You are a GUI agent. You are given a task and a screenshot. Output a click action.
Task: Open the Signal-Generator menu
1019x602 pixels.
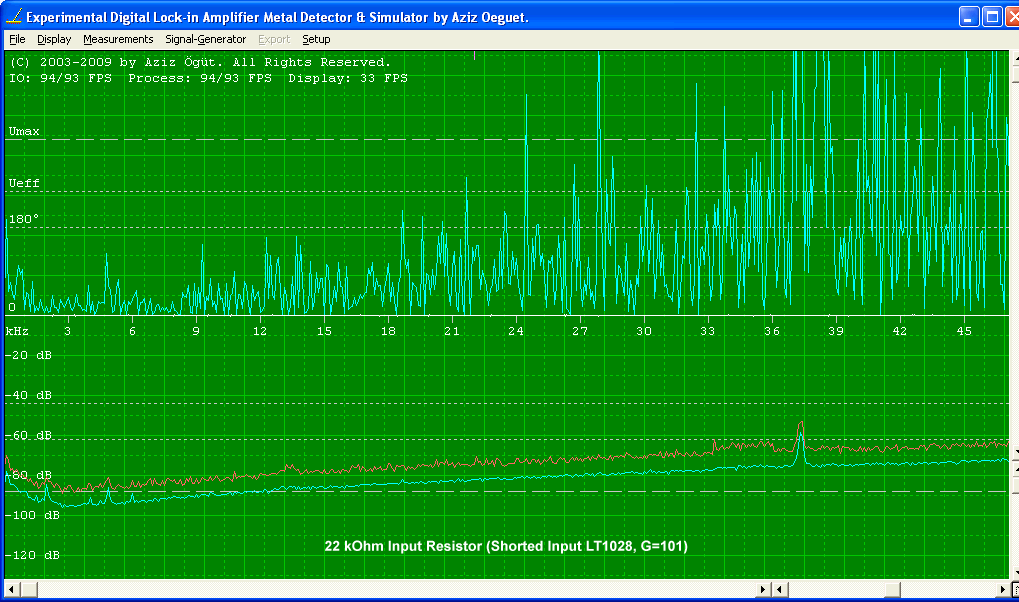(x=205, y=39)
